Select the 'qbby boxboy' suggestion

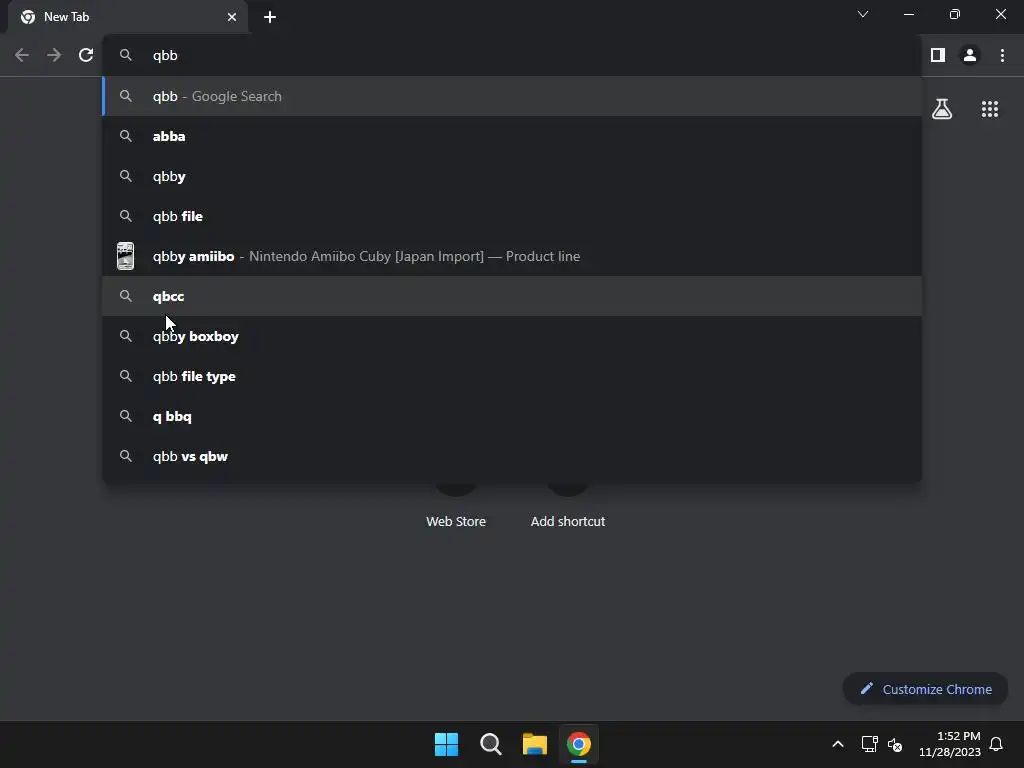pyautogui.click(x=513, y=336)
